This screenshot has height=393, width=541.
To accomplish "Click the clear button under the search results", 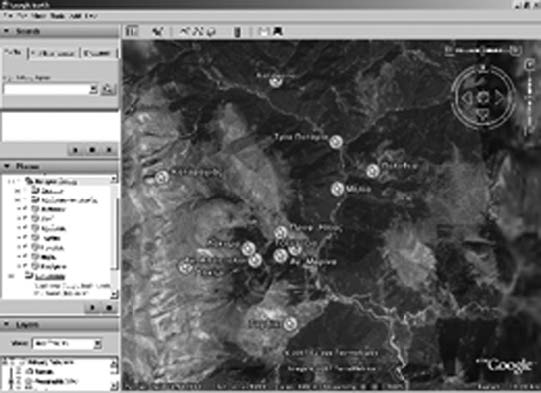I will pyautogui.click(x=109, y=150).
